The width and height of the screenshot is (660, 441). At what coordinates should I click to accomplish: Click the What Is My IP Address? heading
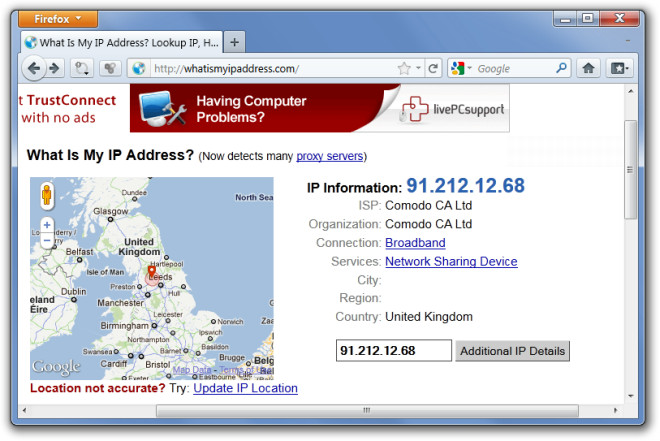coord(110,155)
